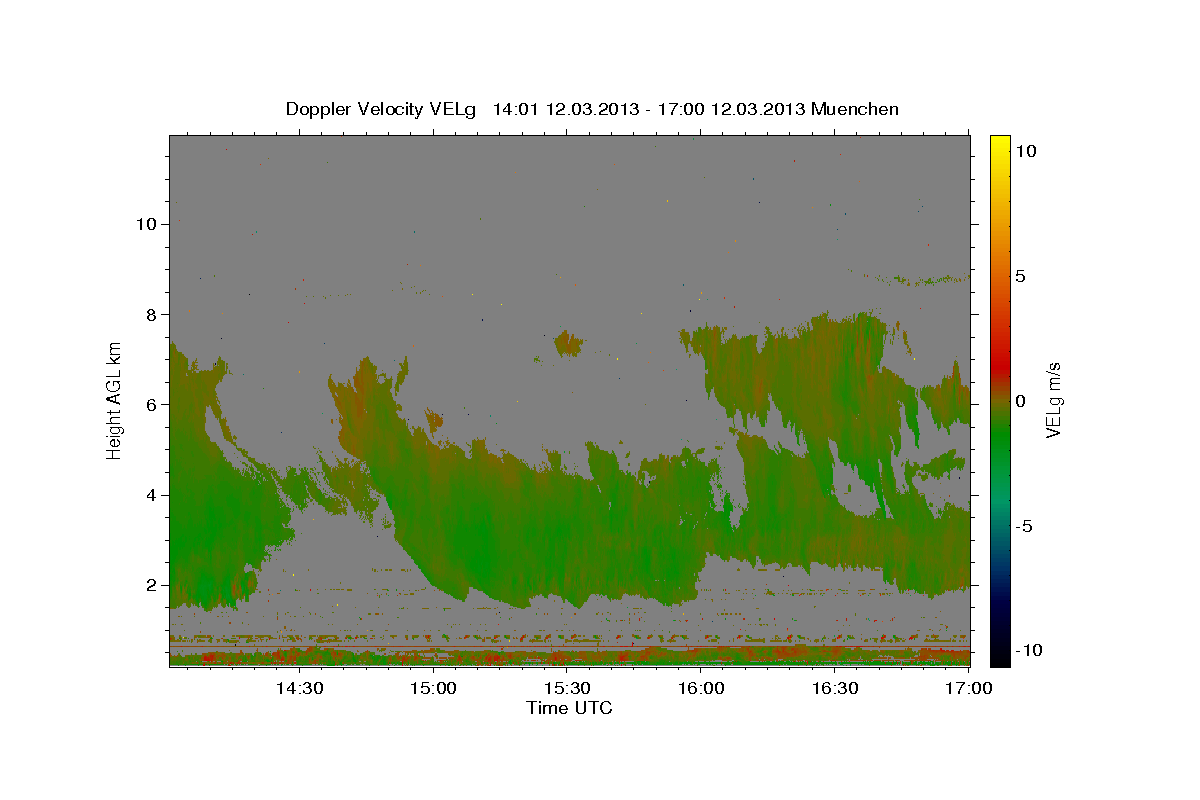The image size is (1200, 800).
Task: Click the colorbar label '10' at top
Action: pos(1026,151)
